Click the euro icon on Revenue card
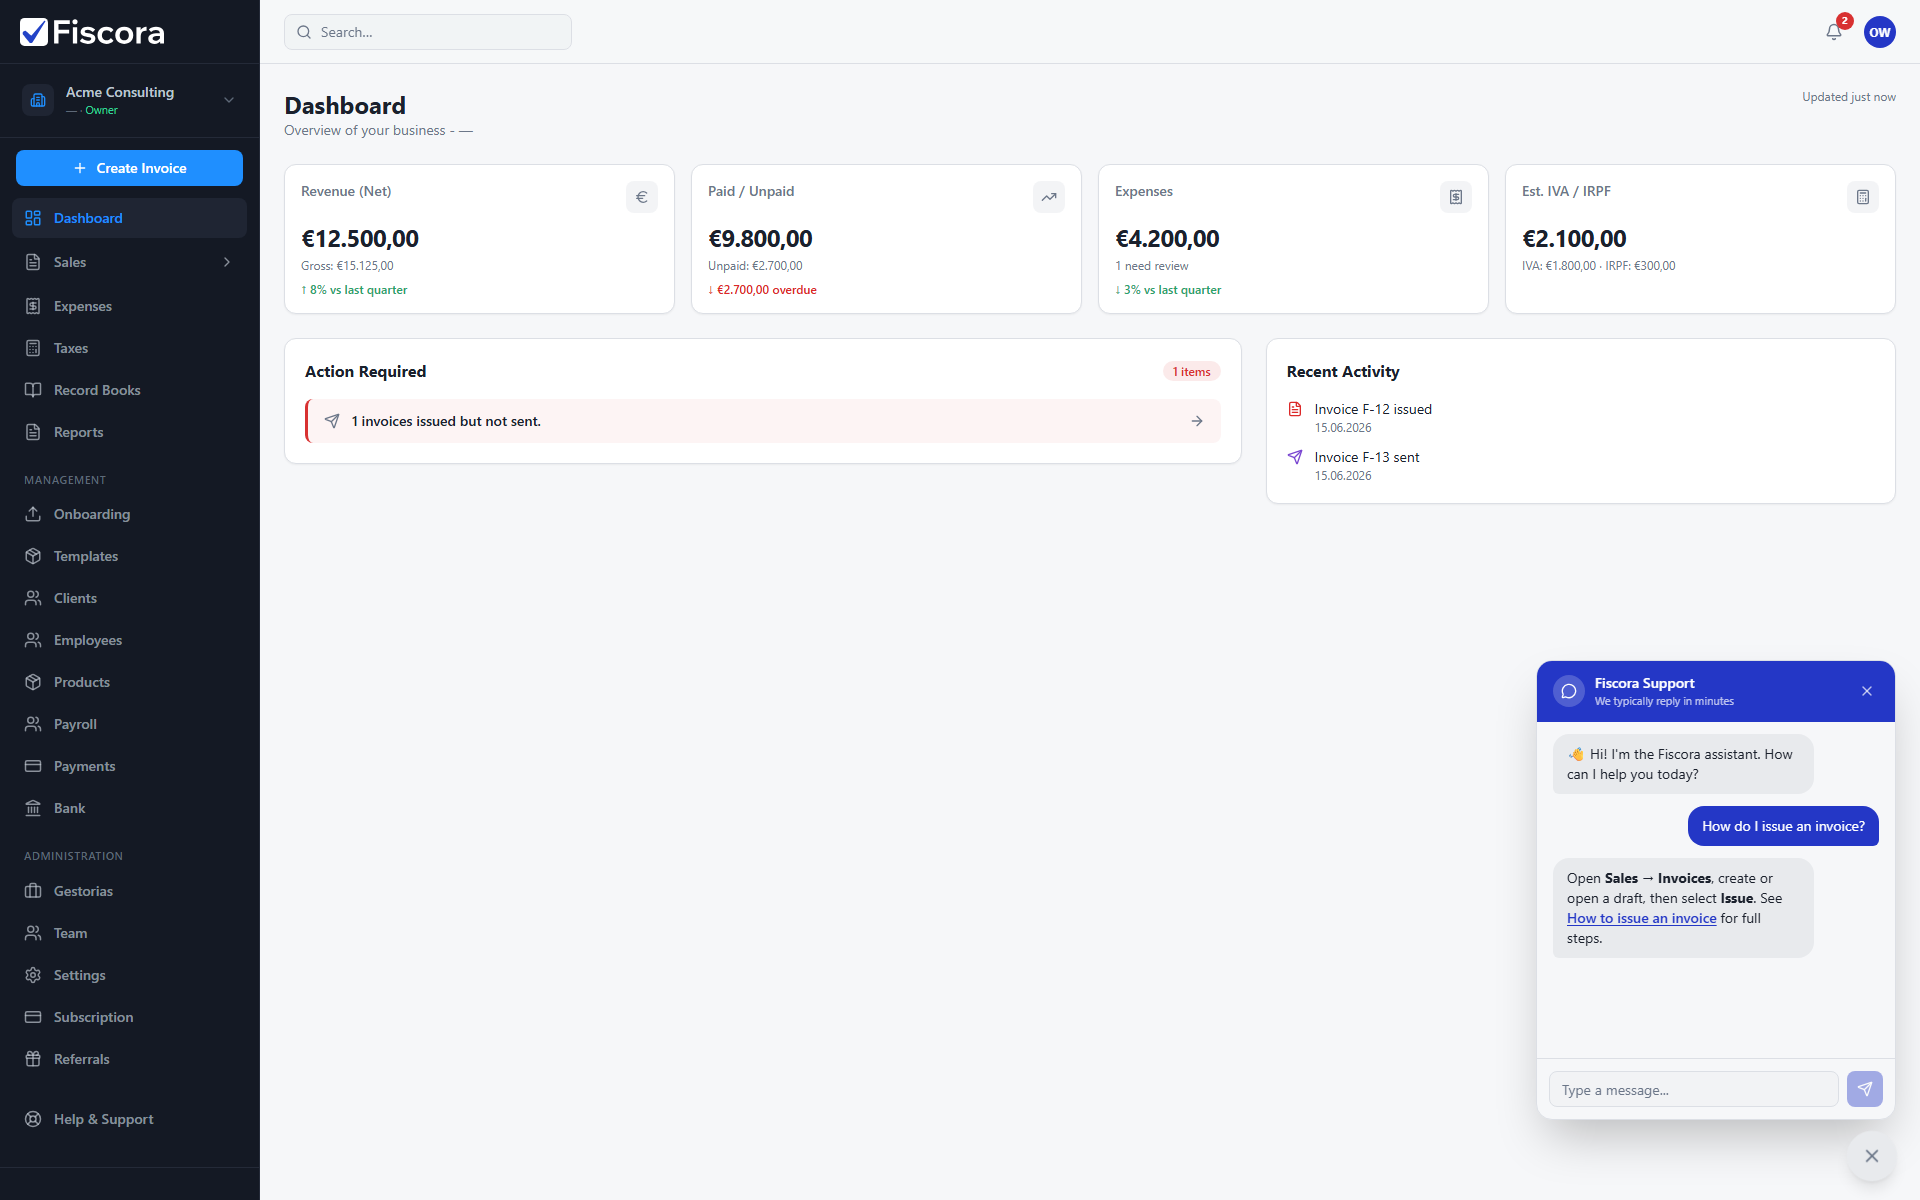1920x1200 pixels. tap(642, 197)
